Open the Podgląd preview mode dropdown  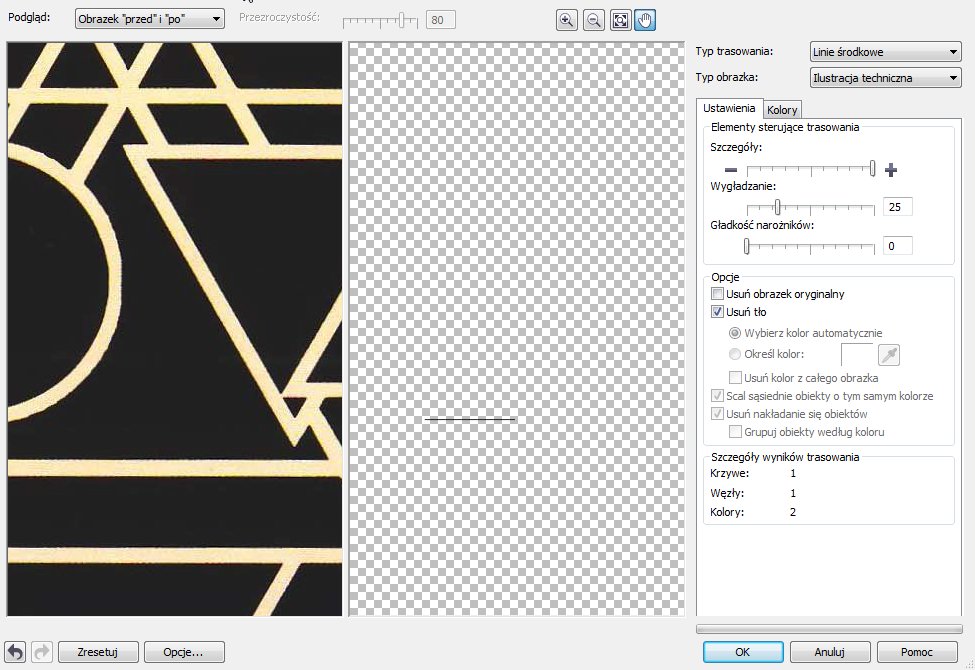click(x=150, y=19)
